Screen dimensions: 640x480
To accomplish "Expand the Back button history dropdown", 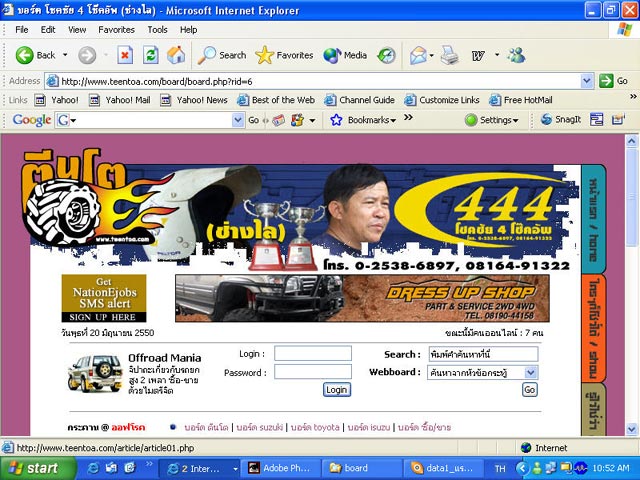I will pos(65,55).
